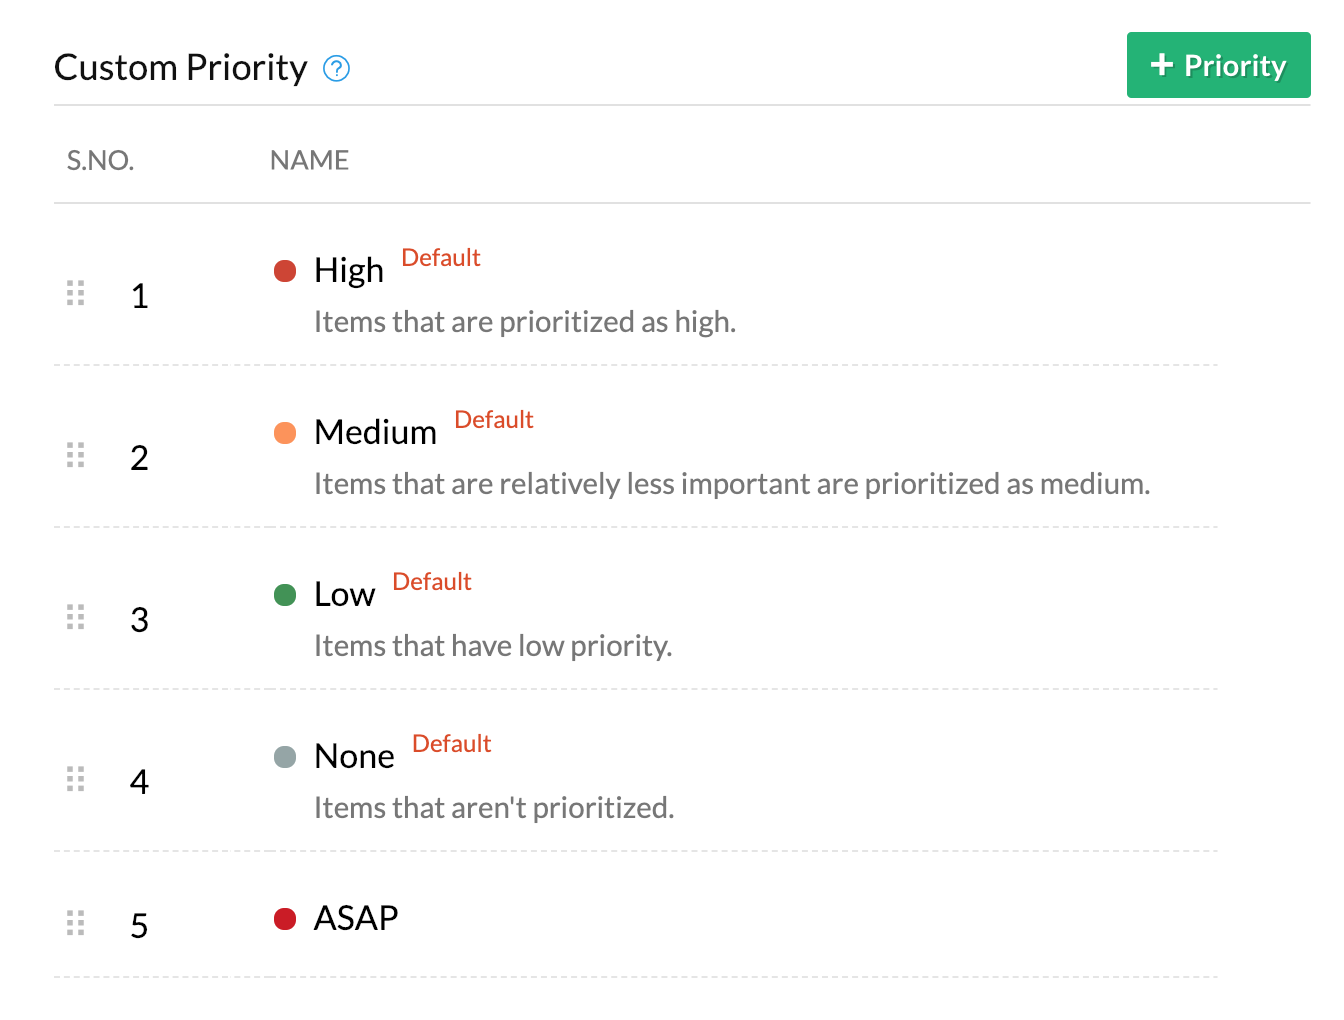1344x1020 pixels.
Task: Click the help question mark icon
Action: (337, 68)
